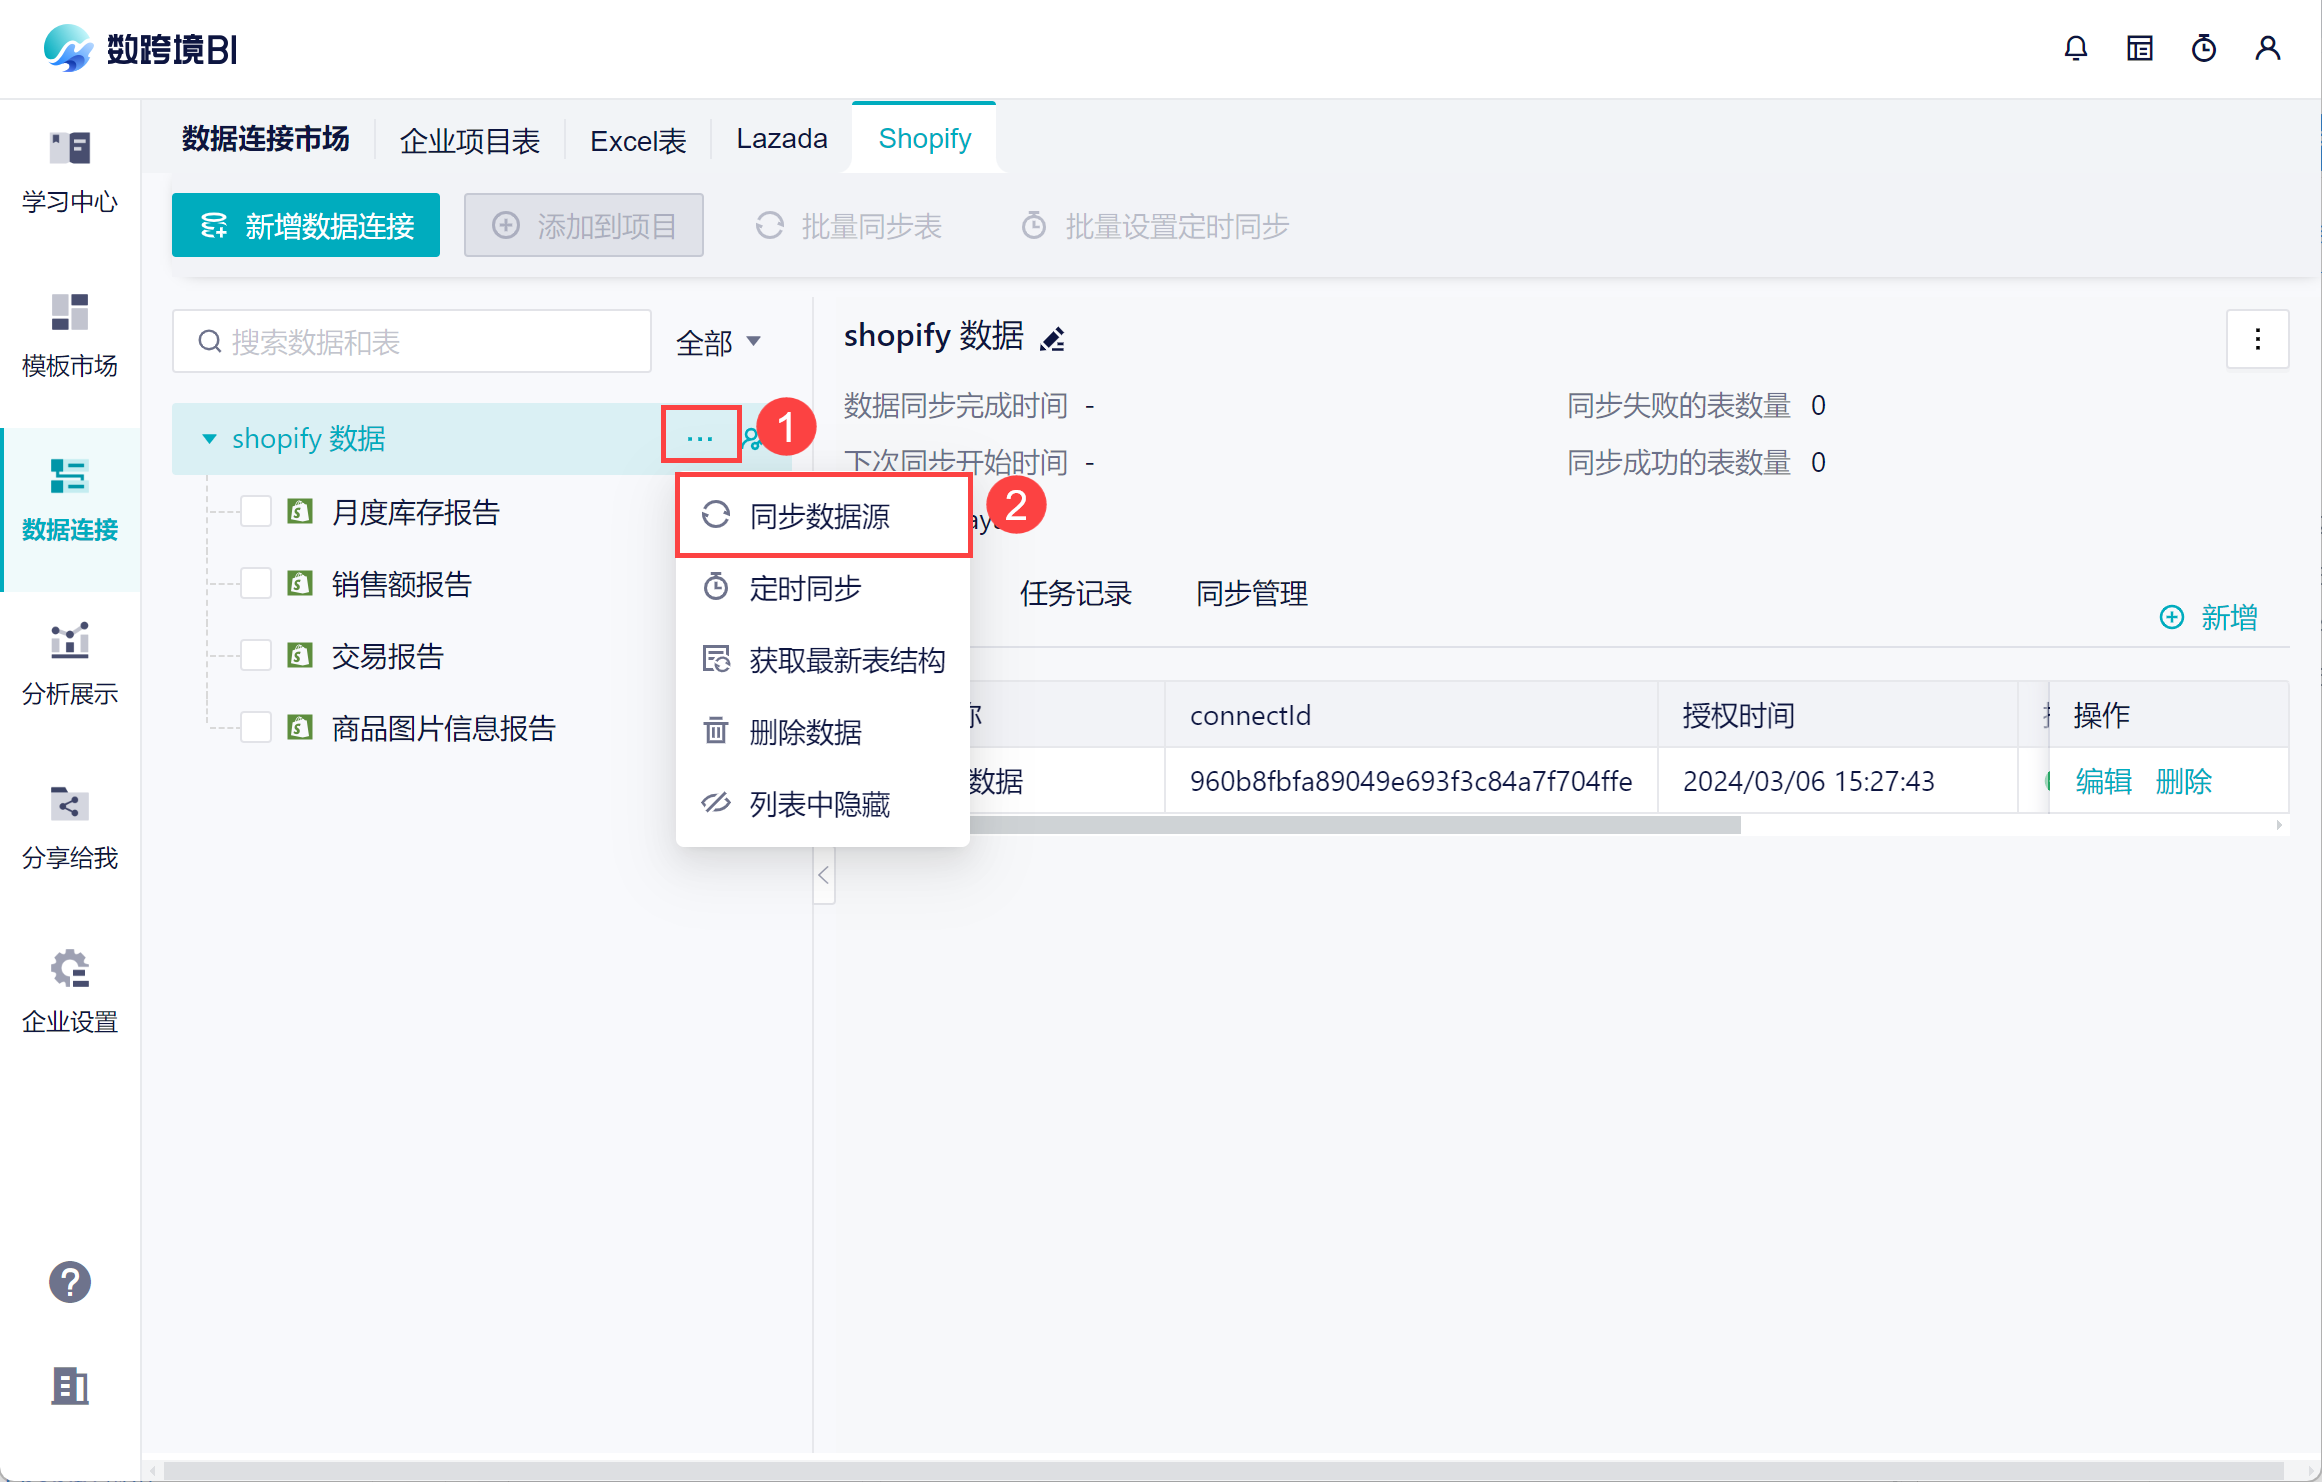Viewport: 2322px width, 1482px height.
Task: Collapse the shopify 数据 tree node
Action: tap(209, 439)
